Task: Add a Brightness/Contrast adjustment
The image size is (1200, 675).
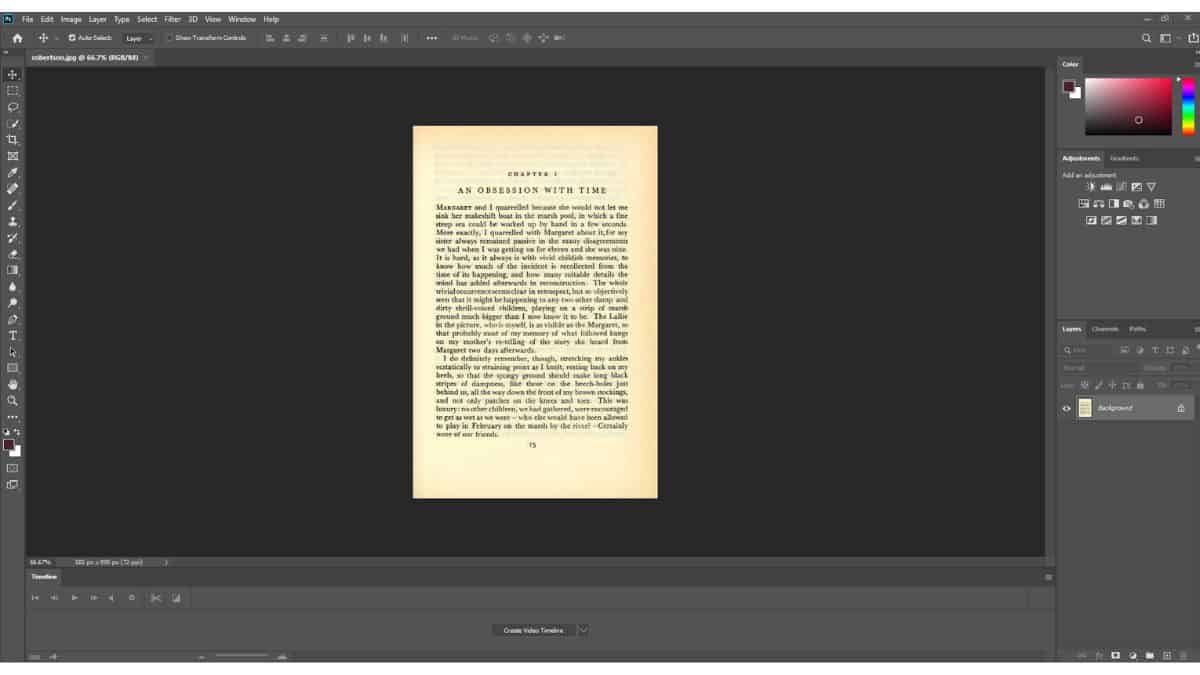Action: click(1090, 187)
